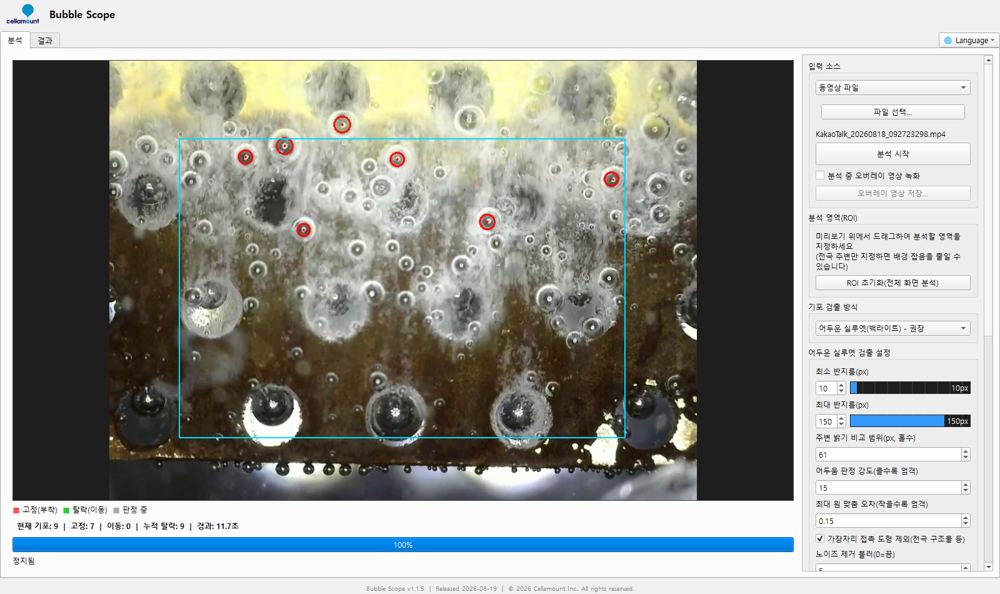Increase the minimum radius spinner value
Screen dimensions: 1000x594
[841, 385]
